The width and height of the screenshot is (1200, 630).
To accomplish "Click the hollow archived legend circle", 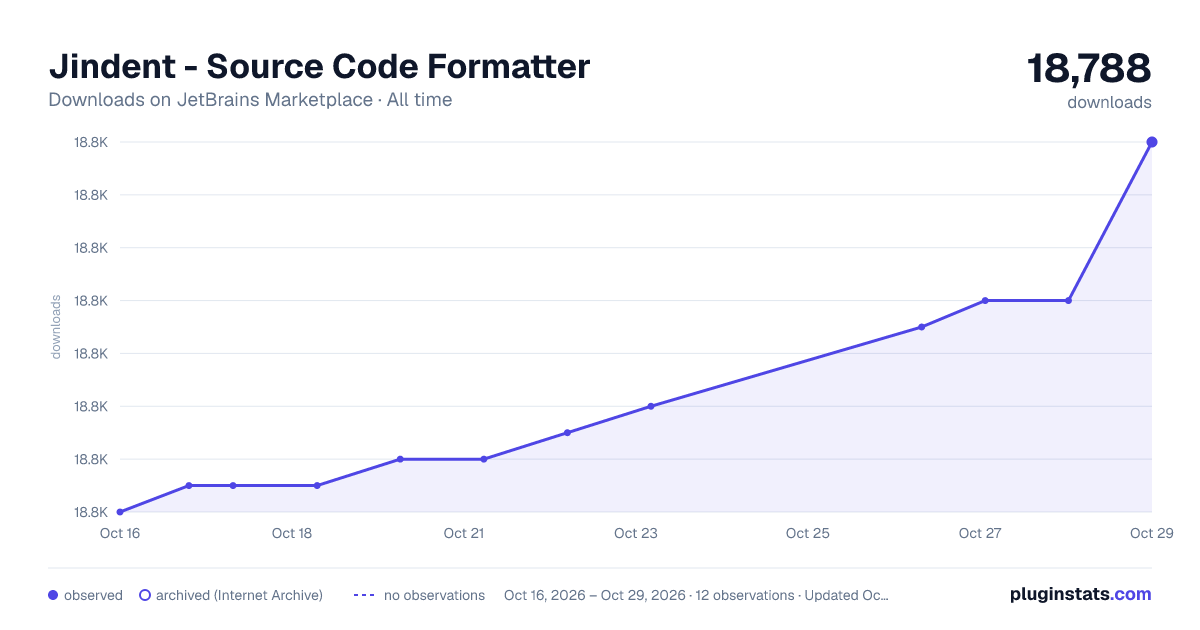I will click(x=144, y=595).
